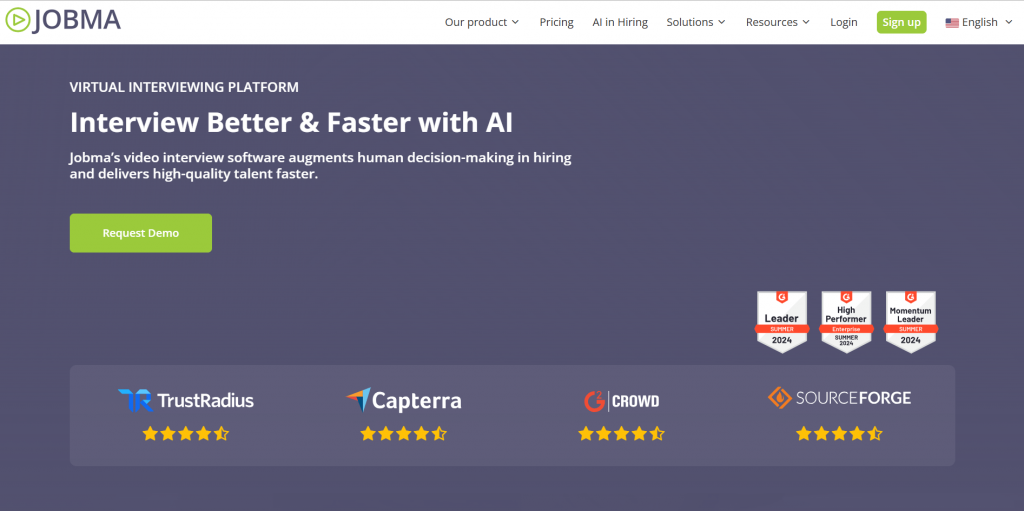This screenshot has width=1024, height=511.
Task: Click the US flag icon beside English
Action: pyautogui.click(x=952, y=23)
